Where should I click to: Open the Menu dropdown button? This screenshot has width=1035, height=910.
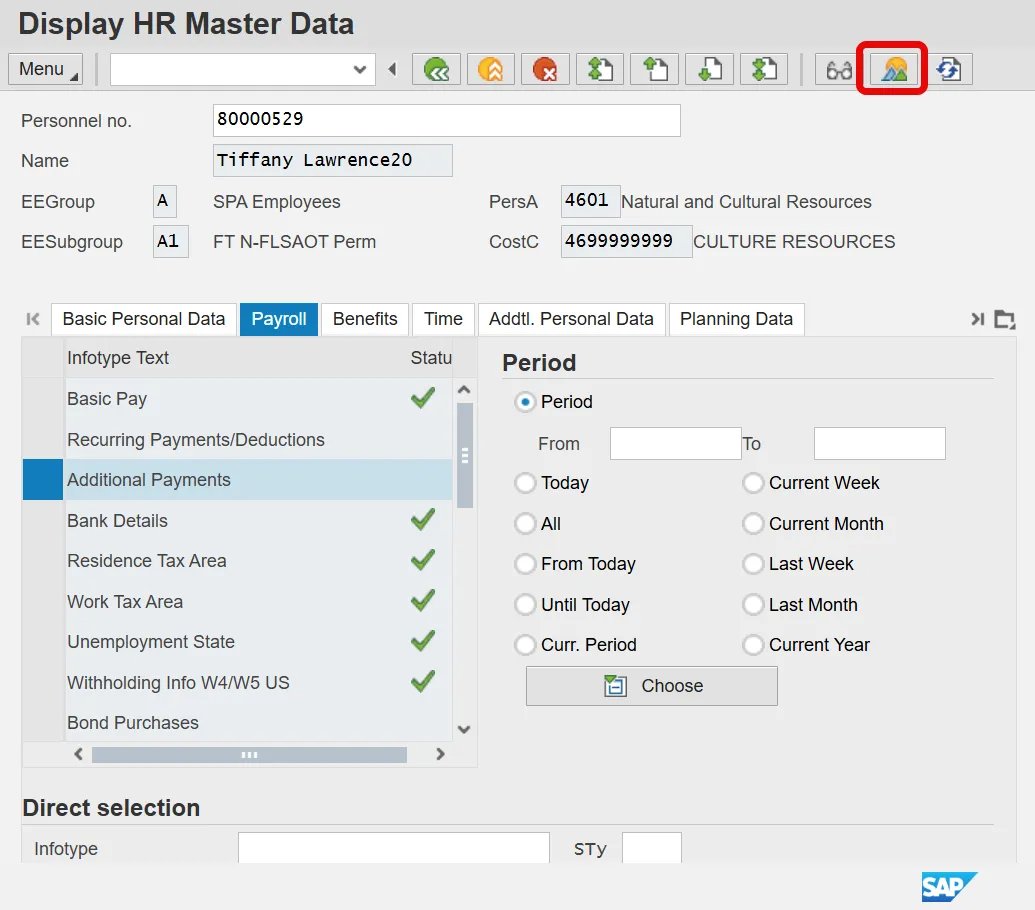tap(45, 69)
